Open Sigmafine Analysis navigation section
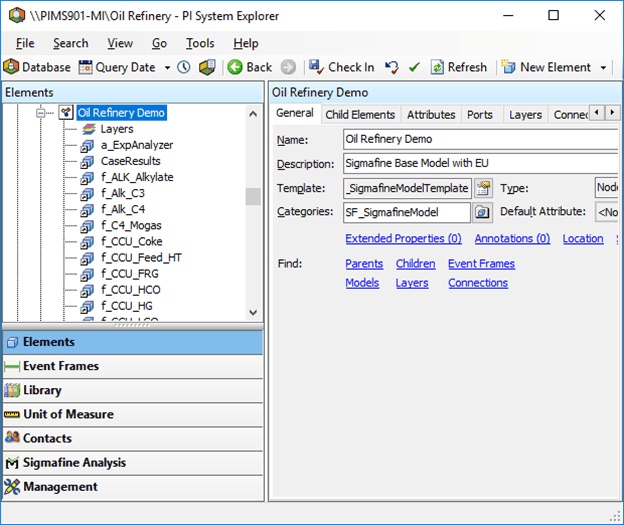The image size is (624, 525). pos(133,463)
